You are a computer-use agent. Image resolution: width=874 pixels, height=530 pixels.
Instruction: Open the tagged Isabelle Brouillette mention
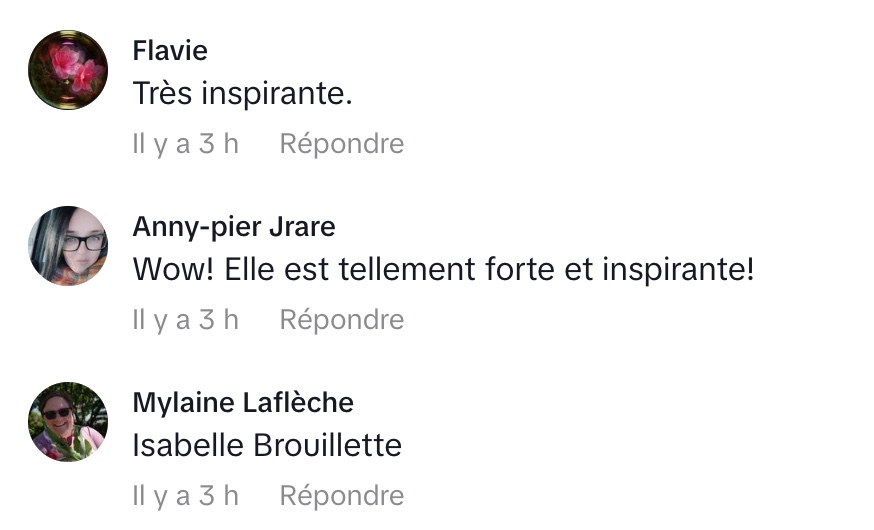[266, 445]
